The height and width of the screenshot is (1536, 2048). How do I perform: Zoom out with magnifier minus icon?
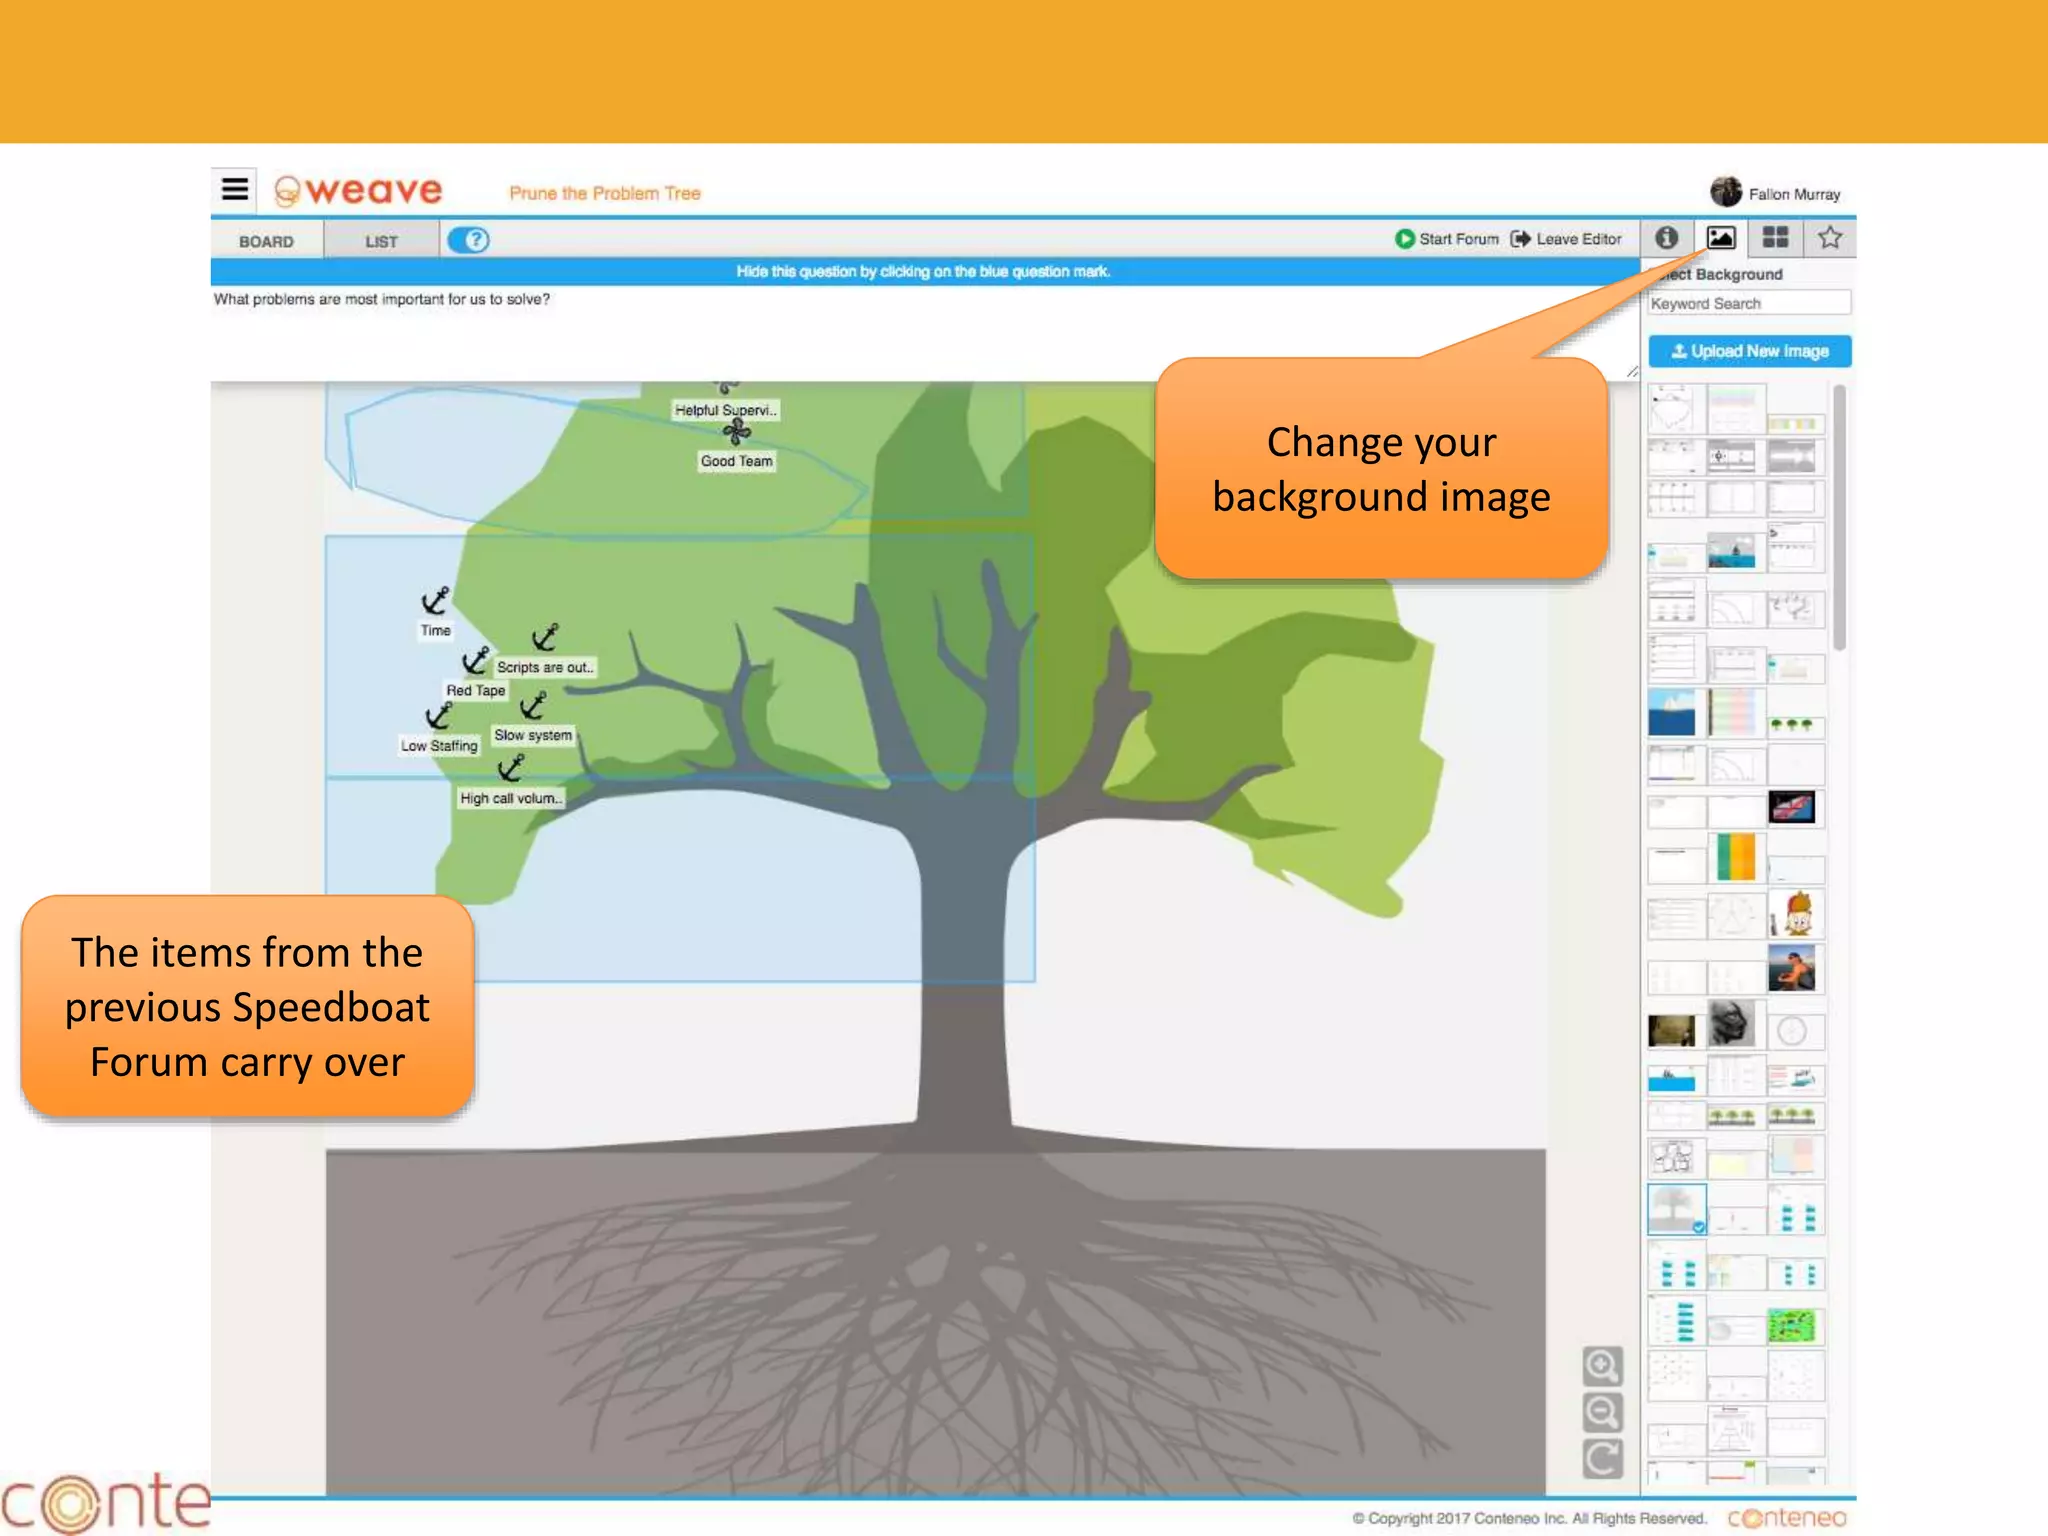pyautogui.click(x=1602, y=1412)
